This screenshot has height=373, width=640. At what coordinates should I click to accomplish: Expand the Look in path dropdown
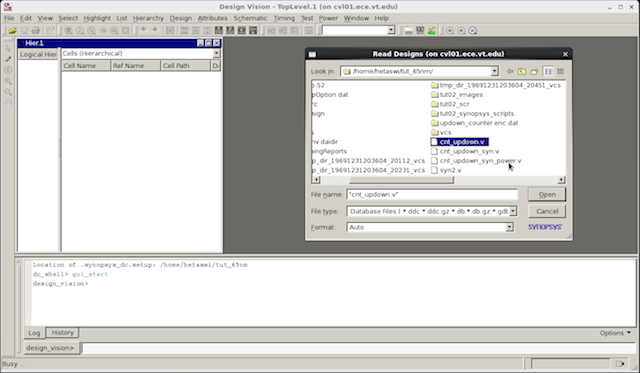point(494,71)
